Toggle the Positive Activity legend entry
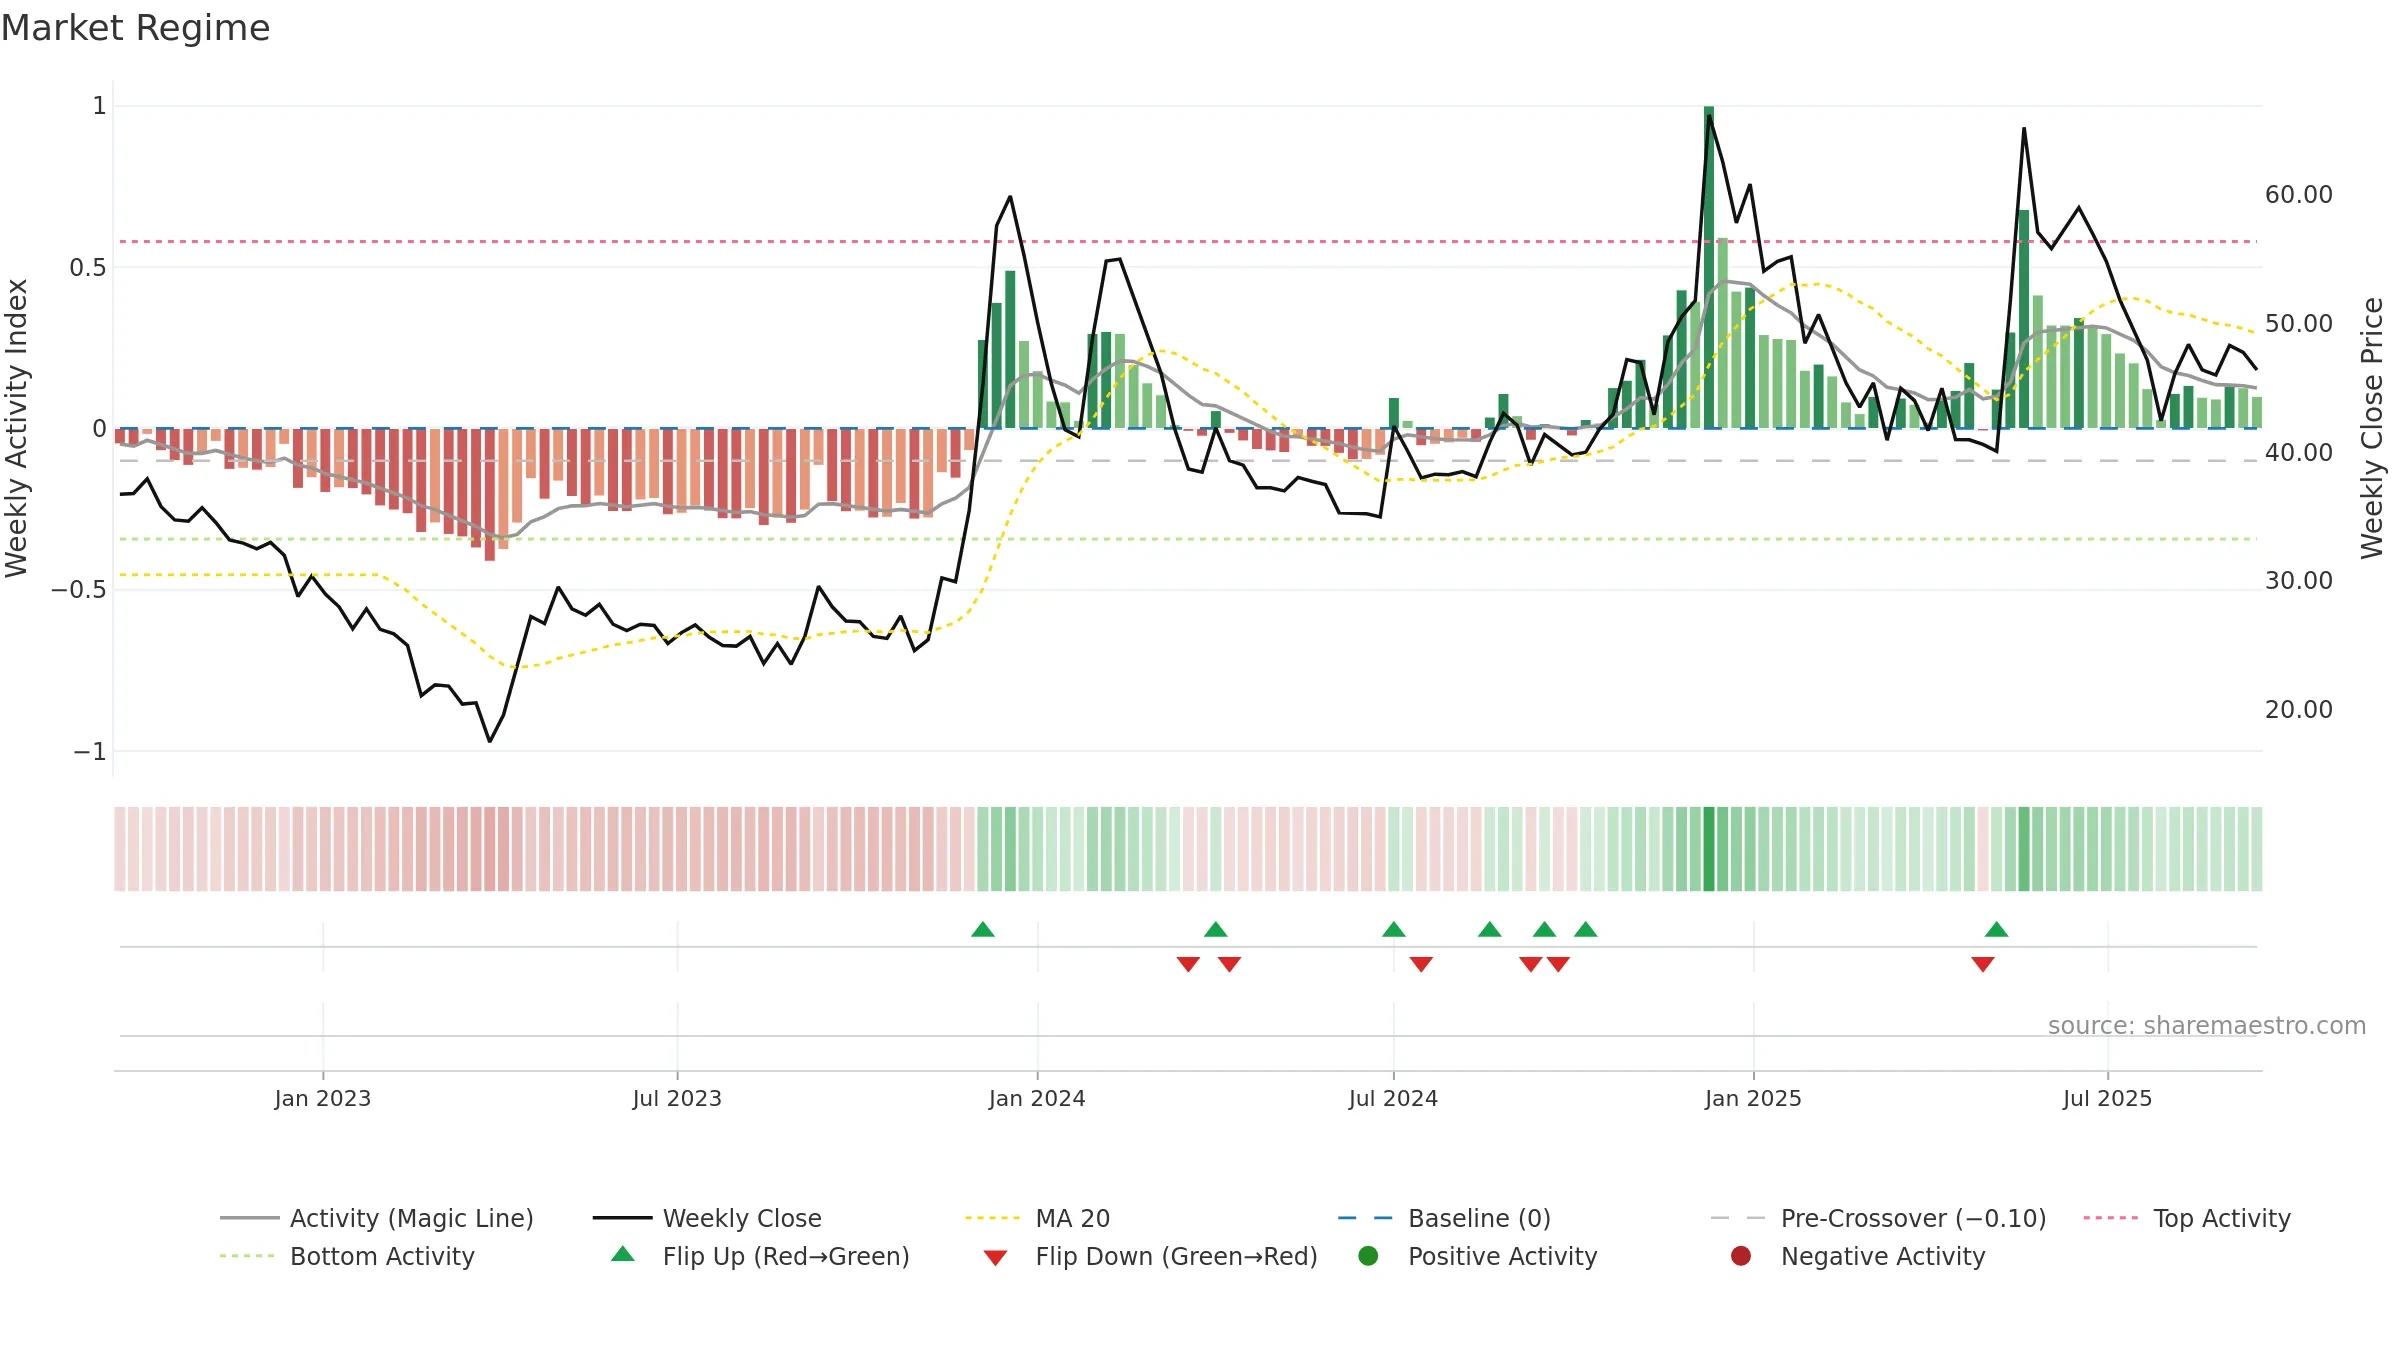2400x1350 pixels. tap(1477, 1256)
